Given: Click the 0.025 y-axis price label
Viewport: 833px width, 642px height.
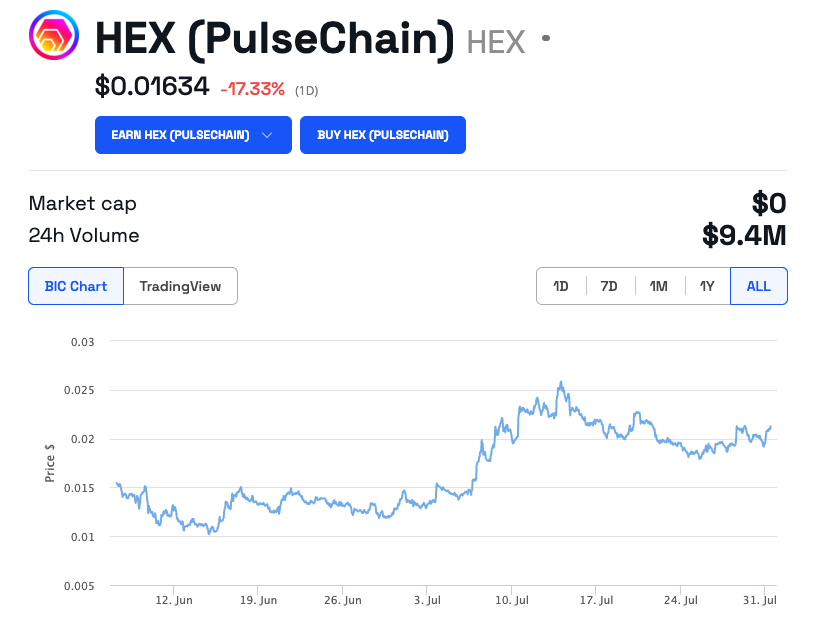Looking at the screenshot, I should click(79, 390).
